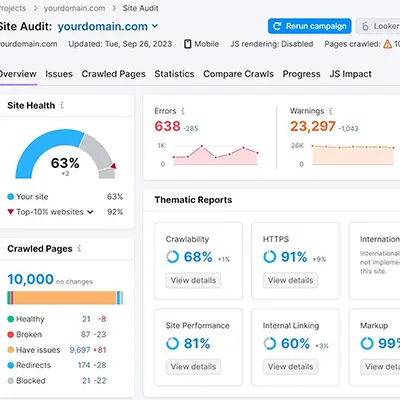This screenshot has height=400, width=400.
Task: Click the Rerun campaign button
Action: click(x=310, y=26)
